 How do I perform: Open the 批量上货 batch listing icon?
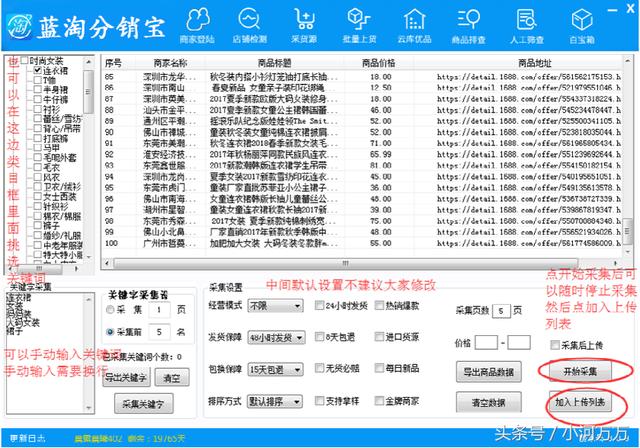coord(359,25)
